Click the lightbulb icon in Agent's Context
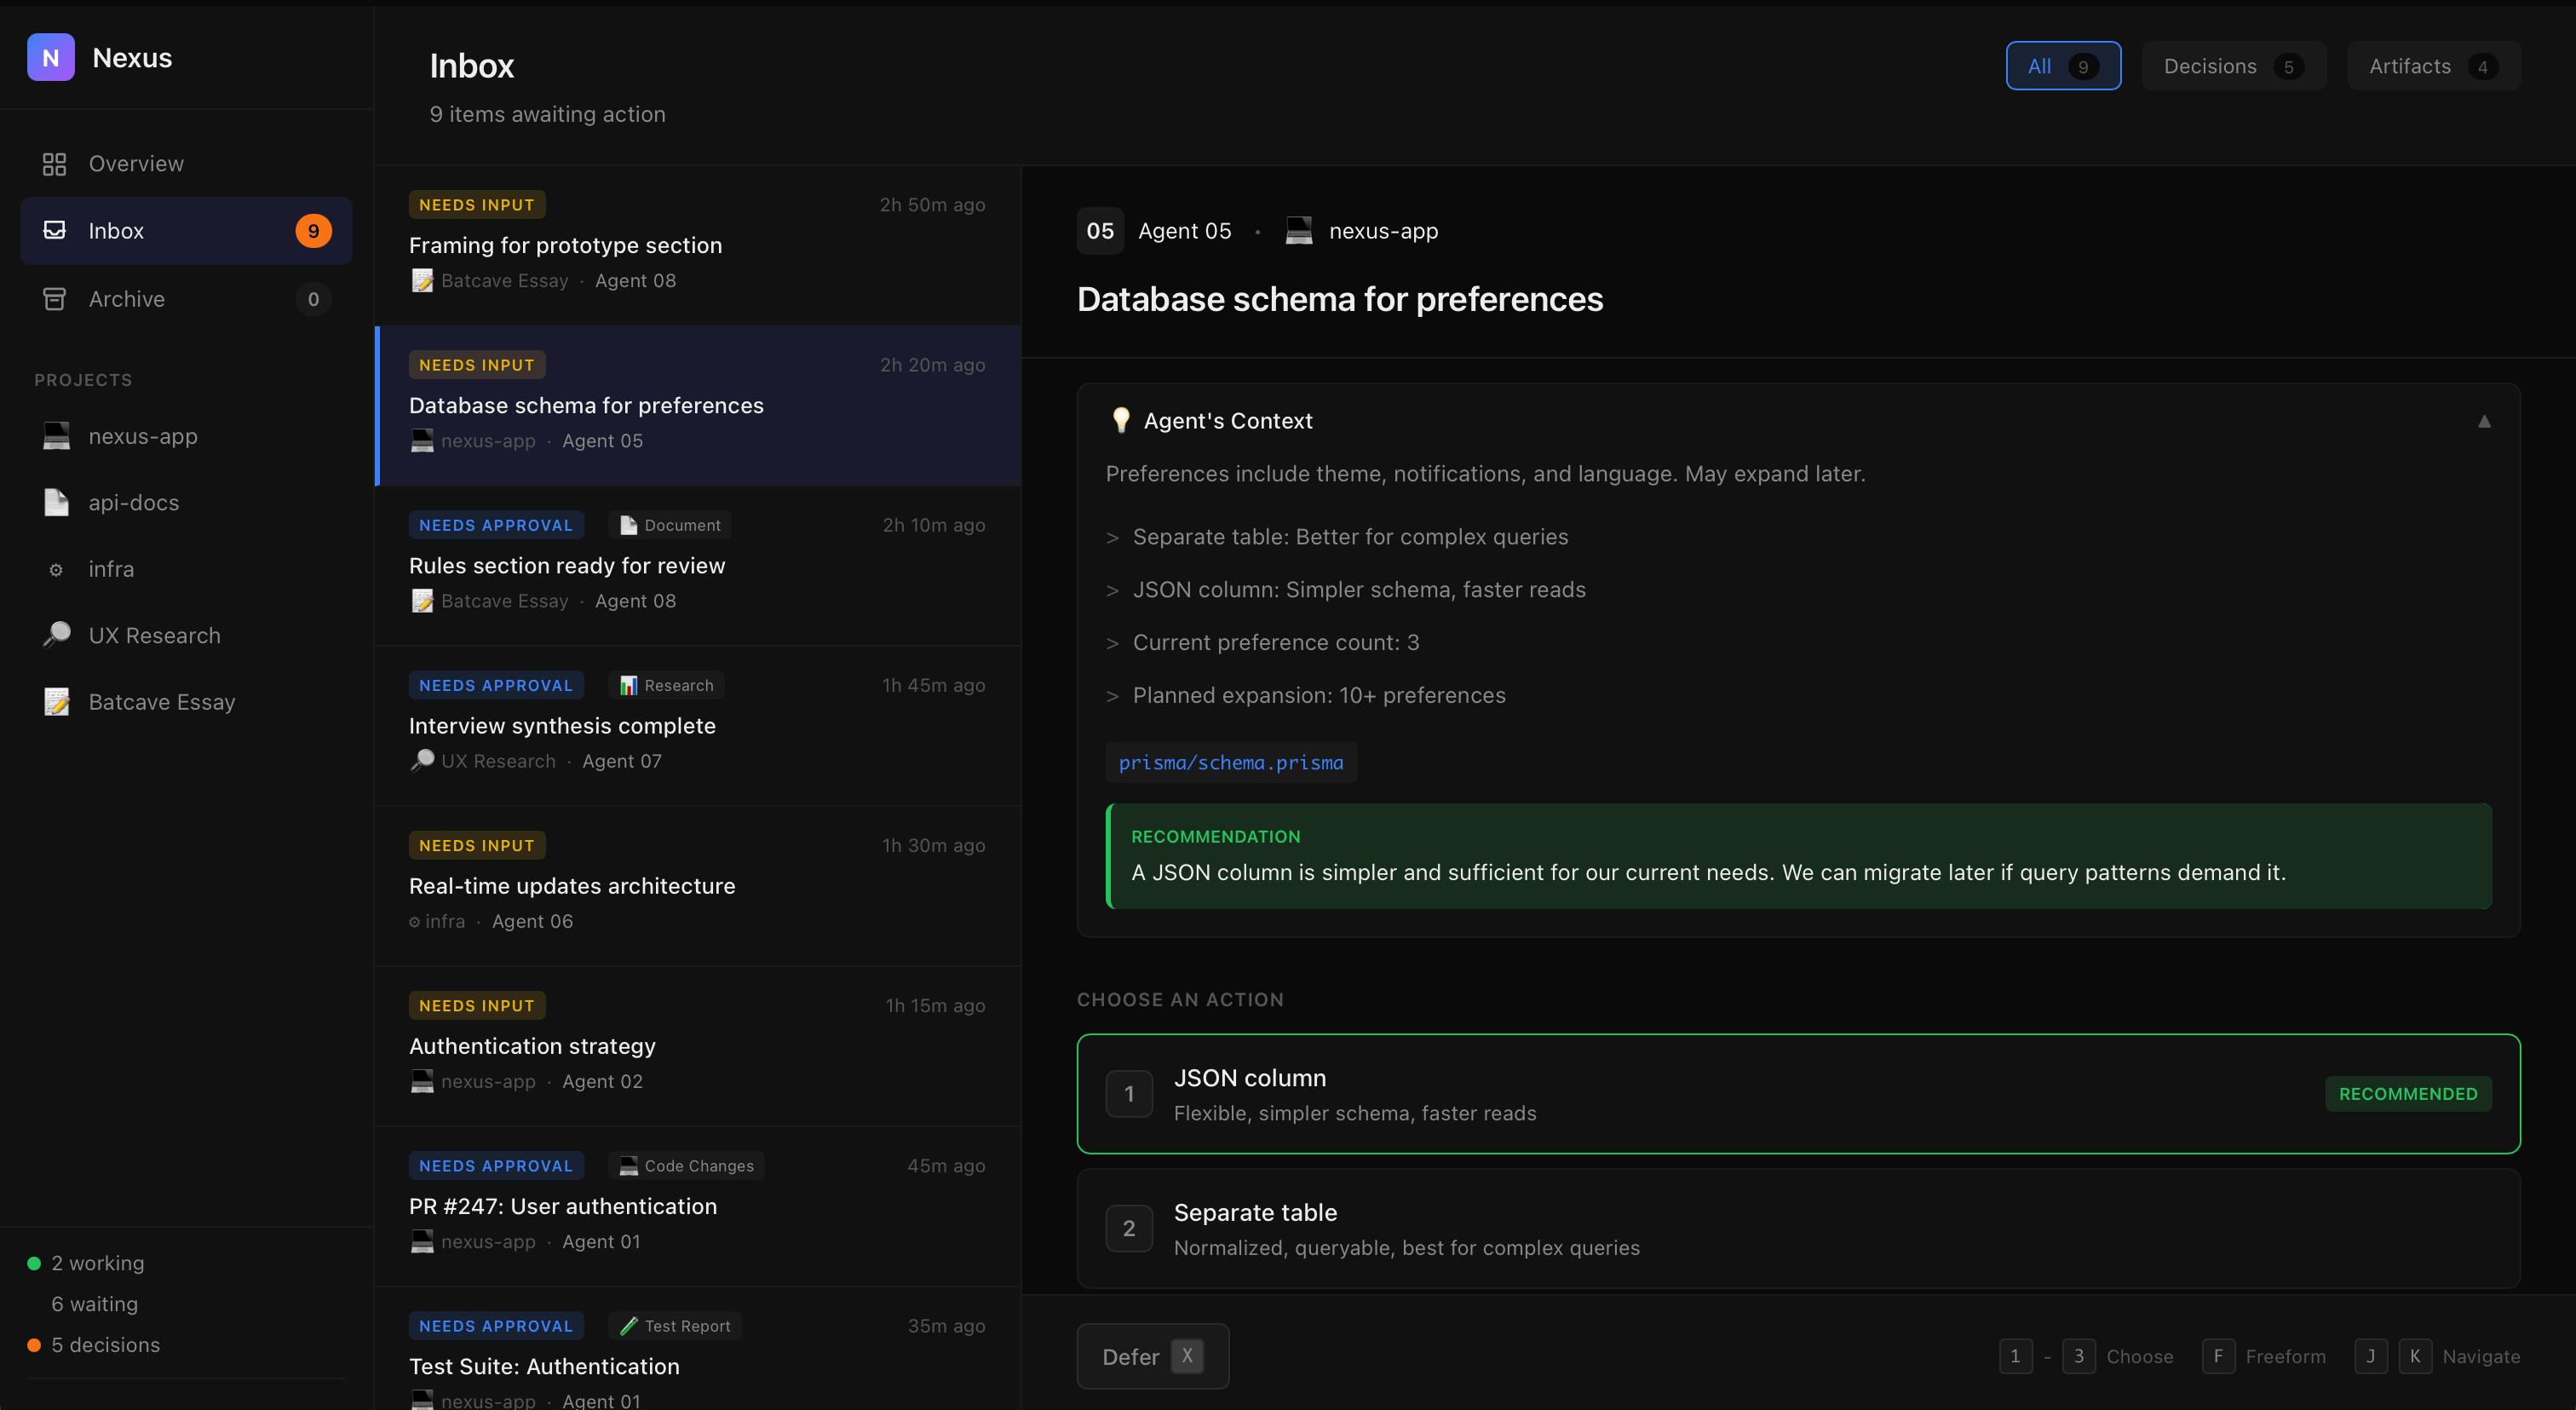The image size is (2576, 1410). (1121, 420)
